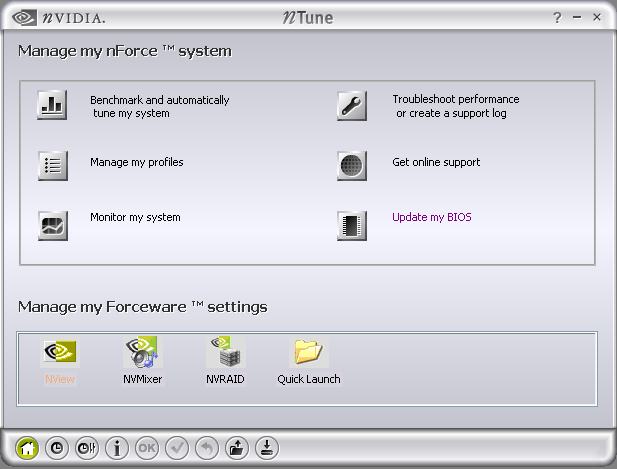Select the BIOS chip icon
Image resolution: width=617 pixels, height=469 pixels.
coord(352,225)
